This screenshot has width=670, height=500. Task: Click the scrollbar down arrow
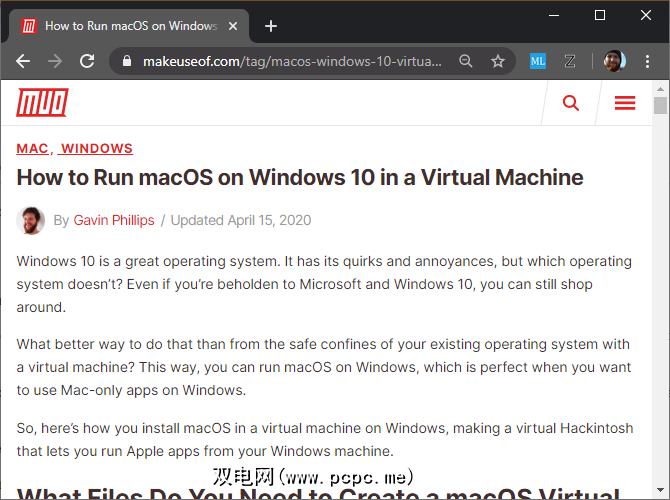(x=660, y=490)
